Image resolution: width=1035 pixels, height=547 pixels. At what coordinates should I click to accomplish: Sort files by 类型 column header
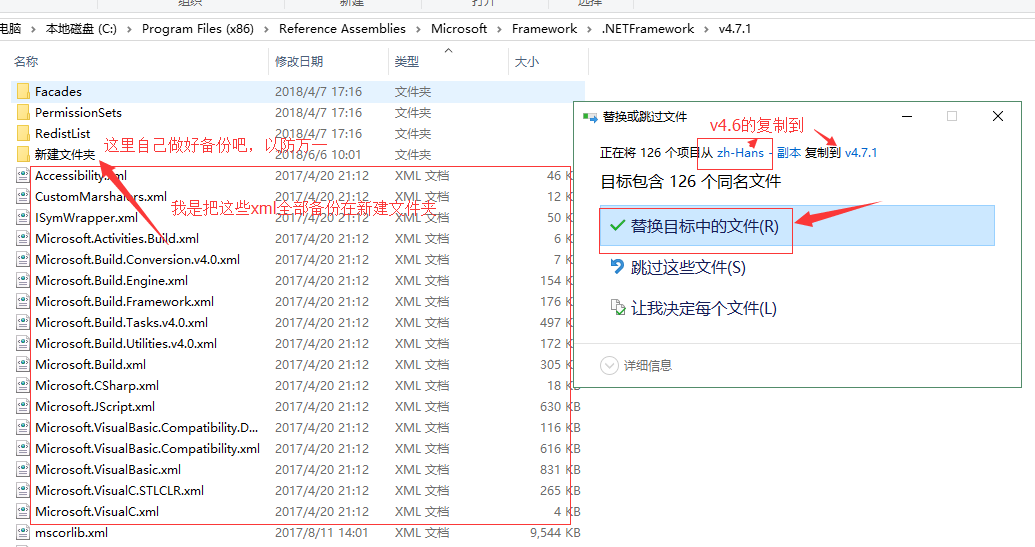coord(407,61)
